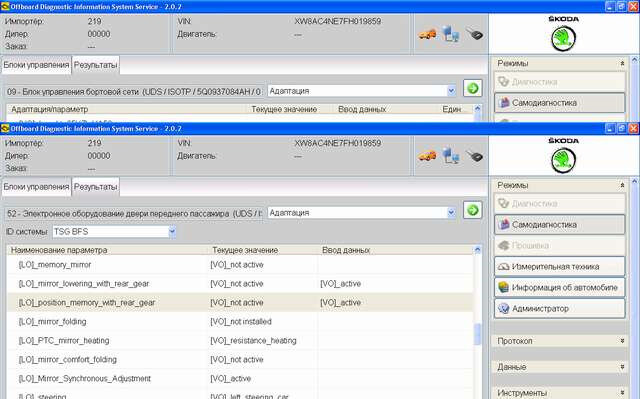The image size is (640, 399).
Task: Click the [VO]_not installed value of mirror_folding
Action: click(241, 321)
